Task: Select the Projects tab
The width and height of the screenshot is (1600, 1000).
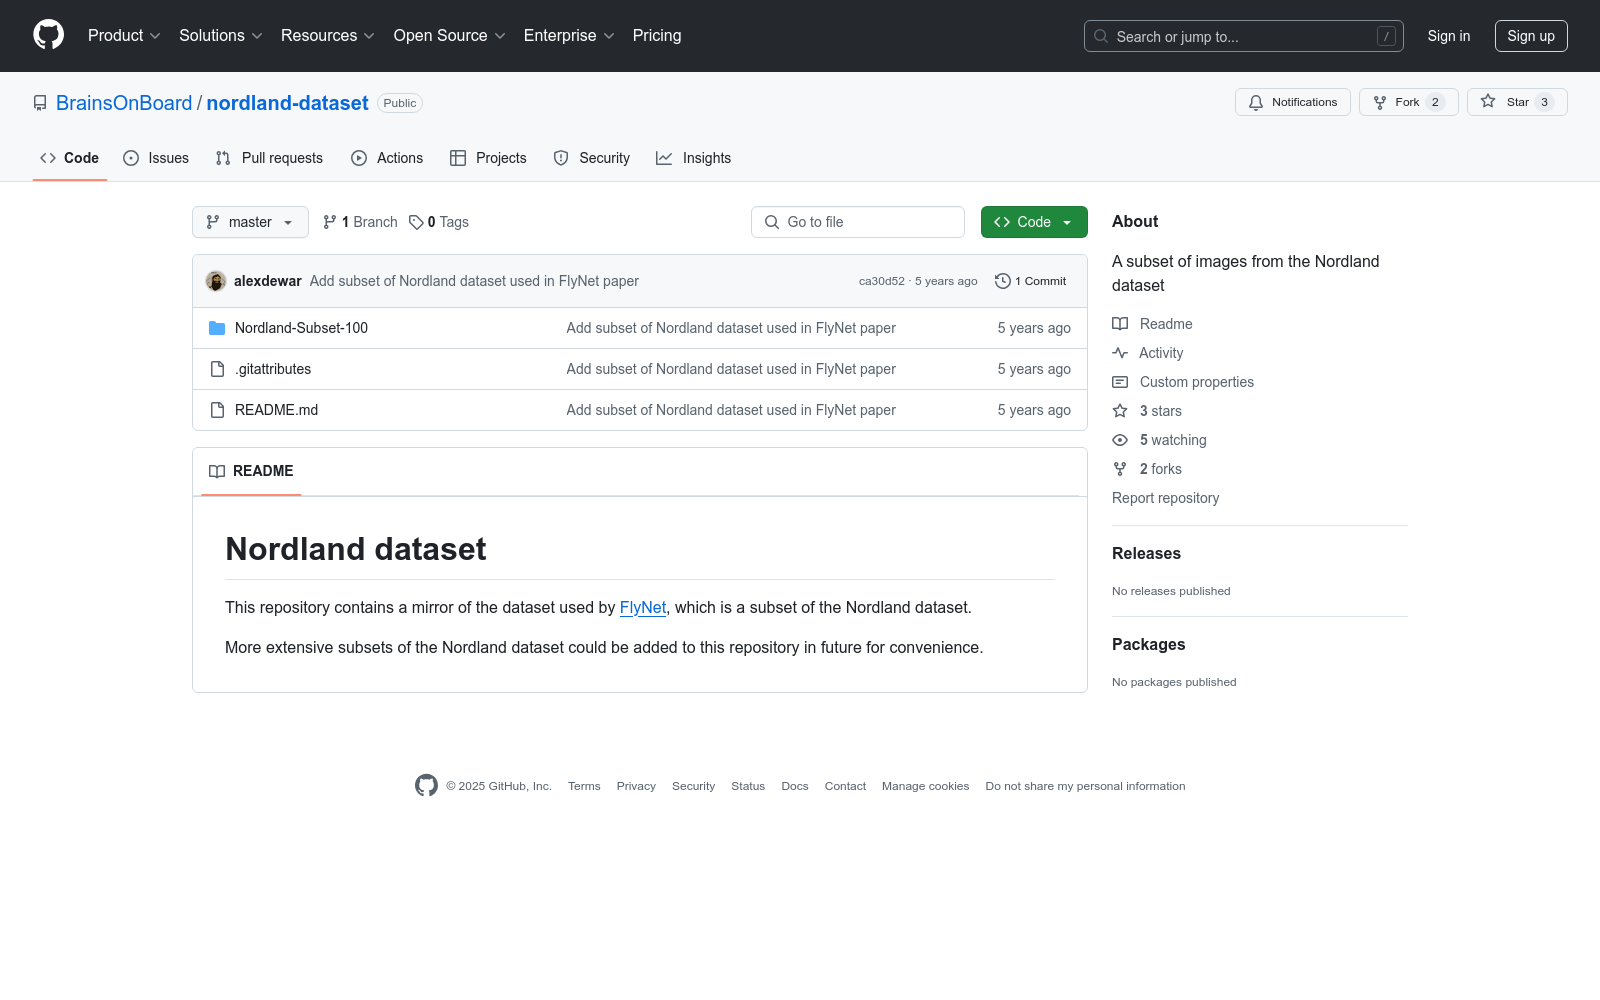Action: (488, 158)
